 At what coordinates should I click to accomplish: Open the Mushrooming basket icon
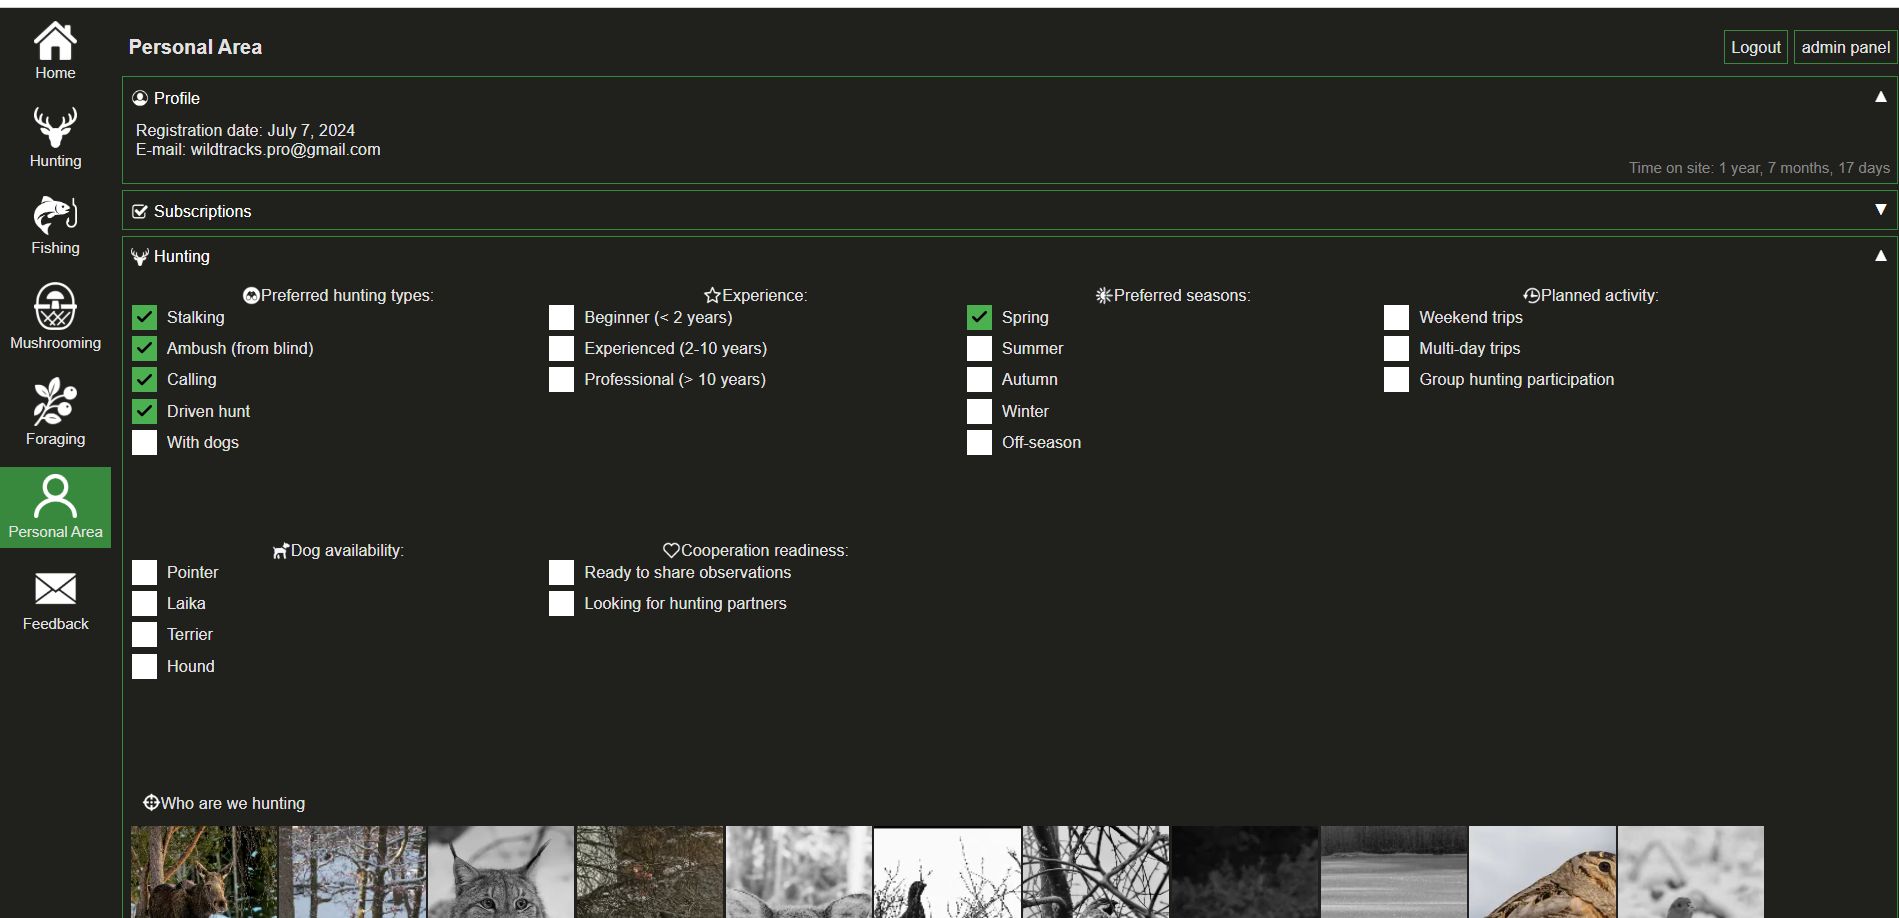tap(55, 306)
